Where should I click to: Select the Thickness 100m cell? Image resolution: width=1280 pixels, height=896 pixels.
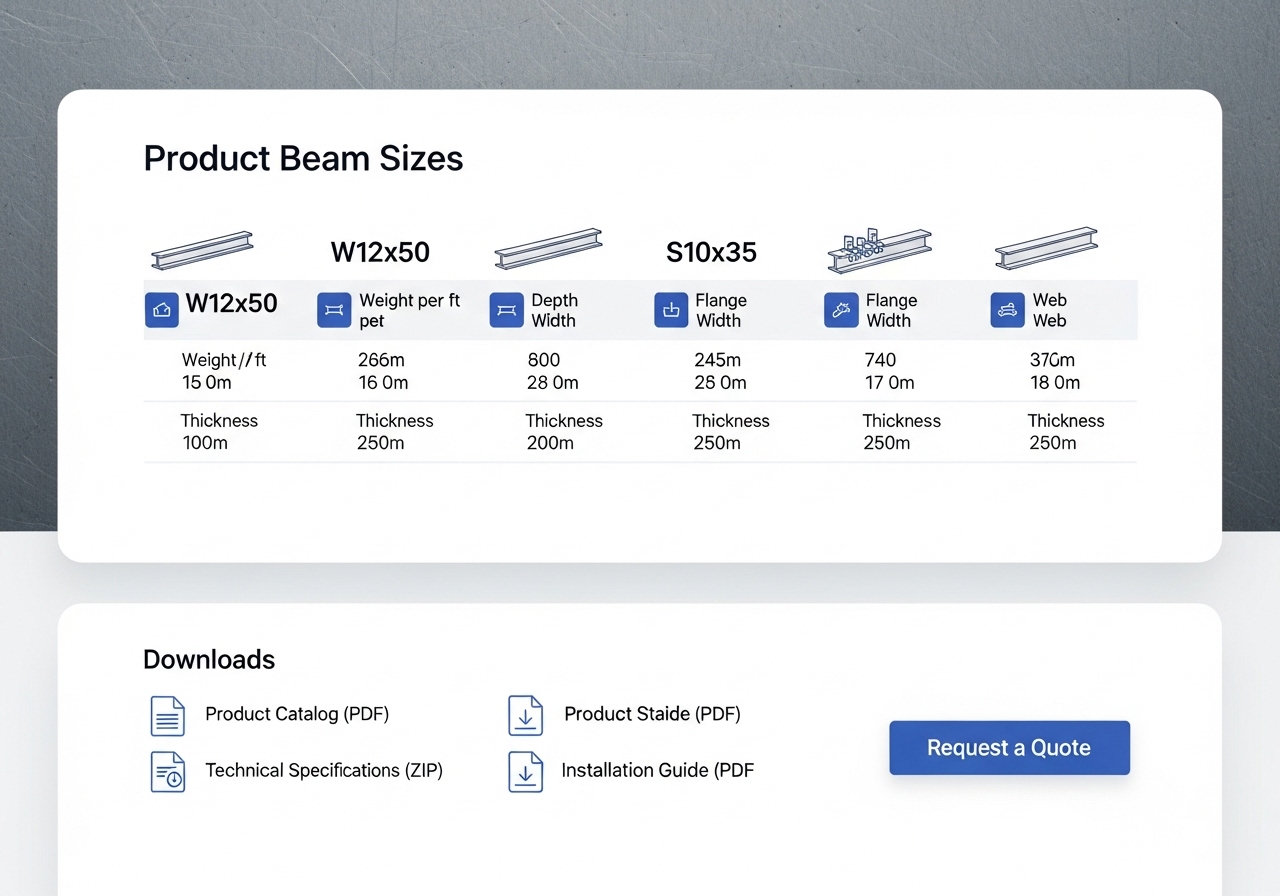(x=219, y=432)
